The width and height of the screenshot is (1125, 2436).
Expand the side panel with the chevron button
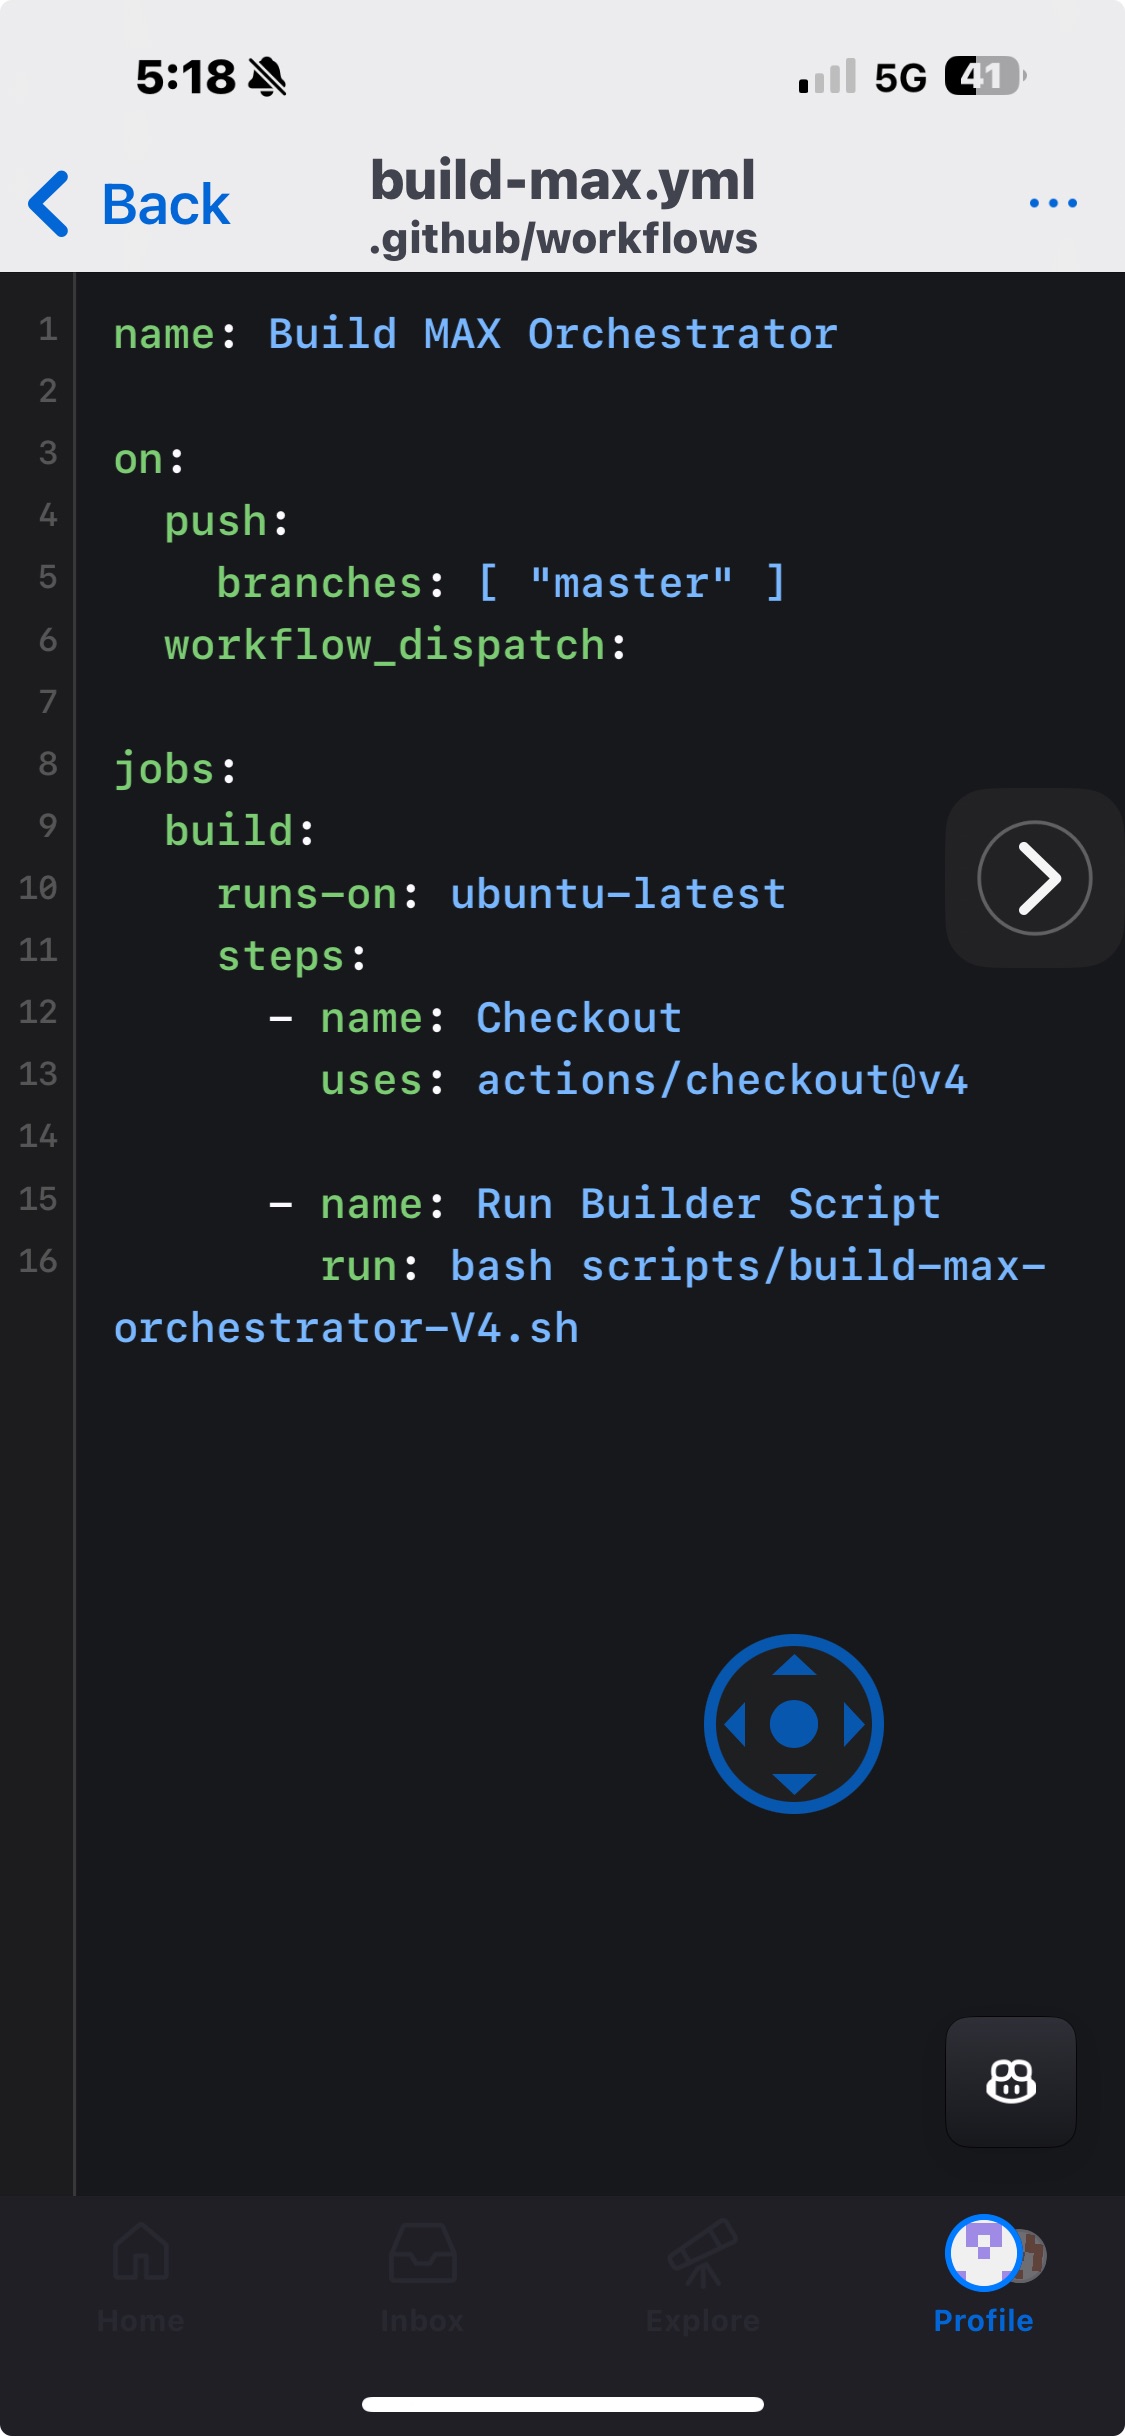(1034, 878)
